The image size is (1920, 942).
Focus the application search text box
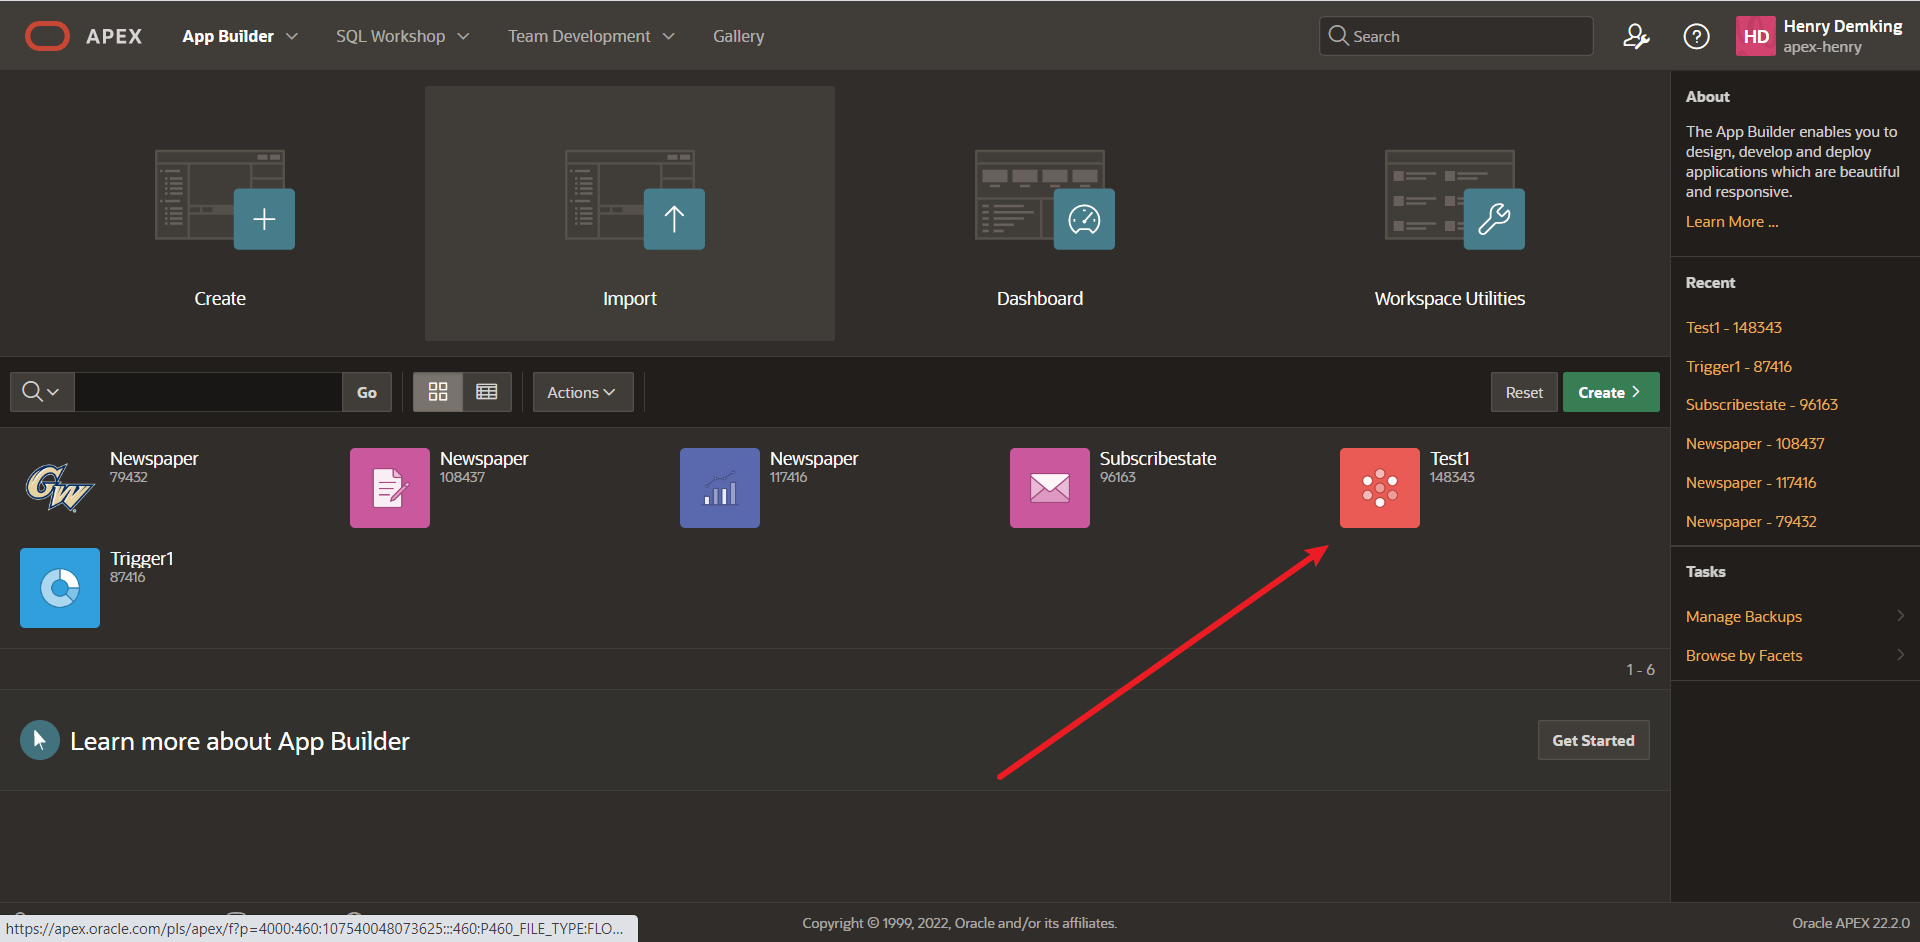208,392
